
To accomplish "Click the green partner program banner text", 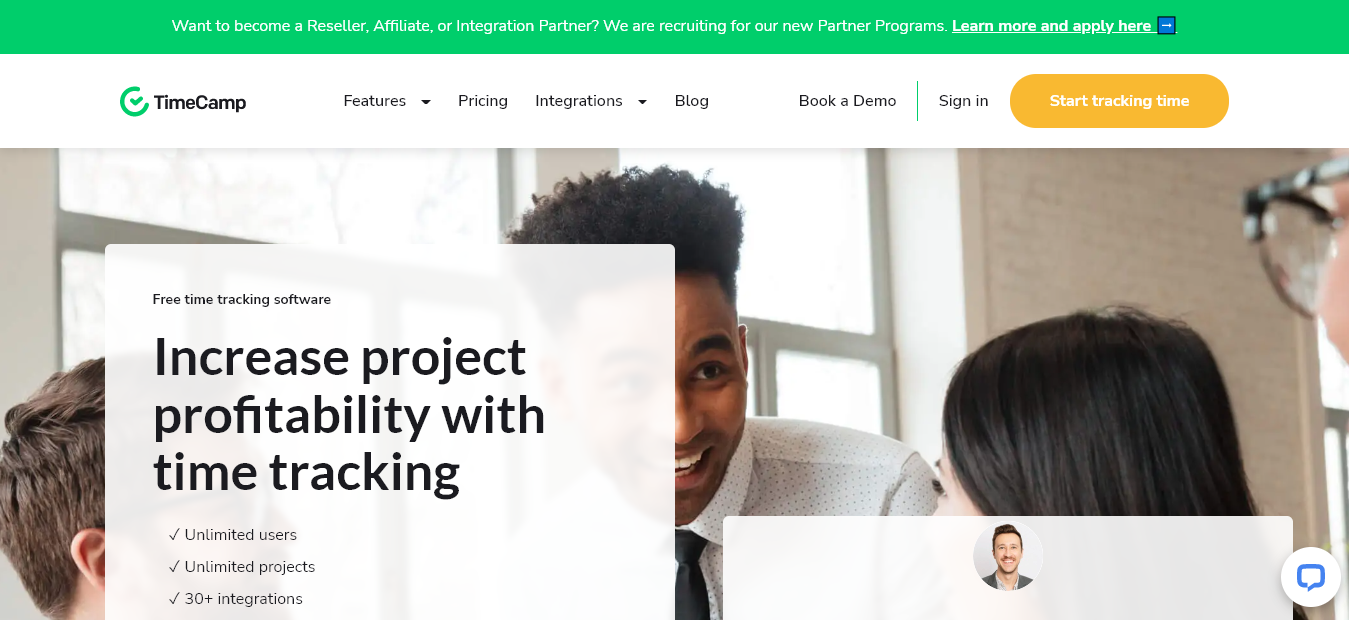I will click(x=559, y=26).
